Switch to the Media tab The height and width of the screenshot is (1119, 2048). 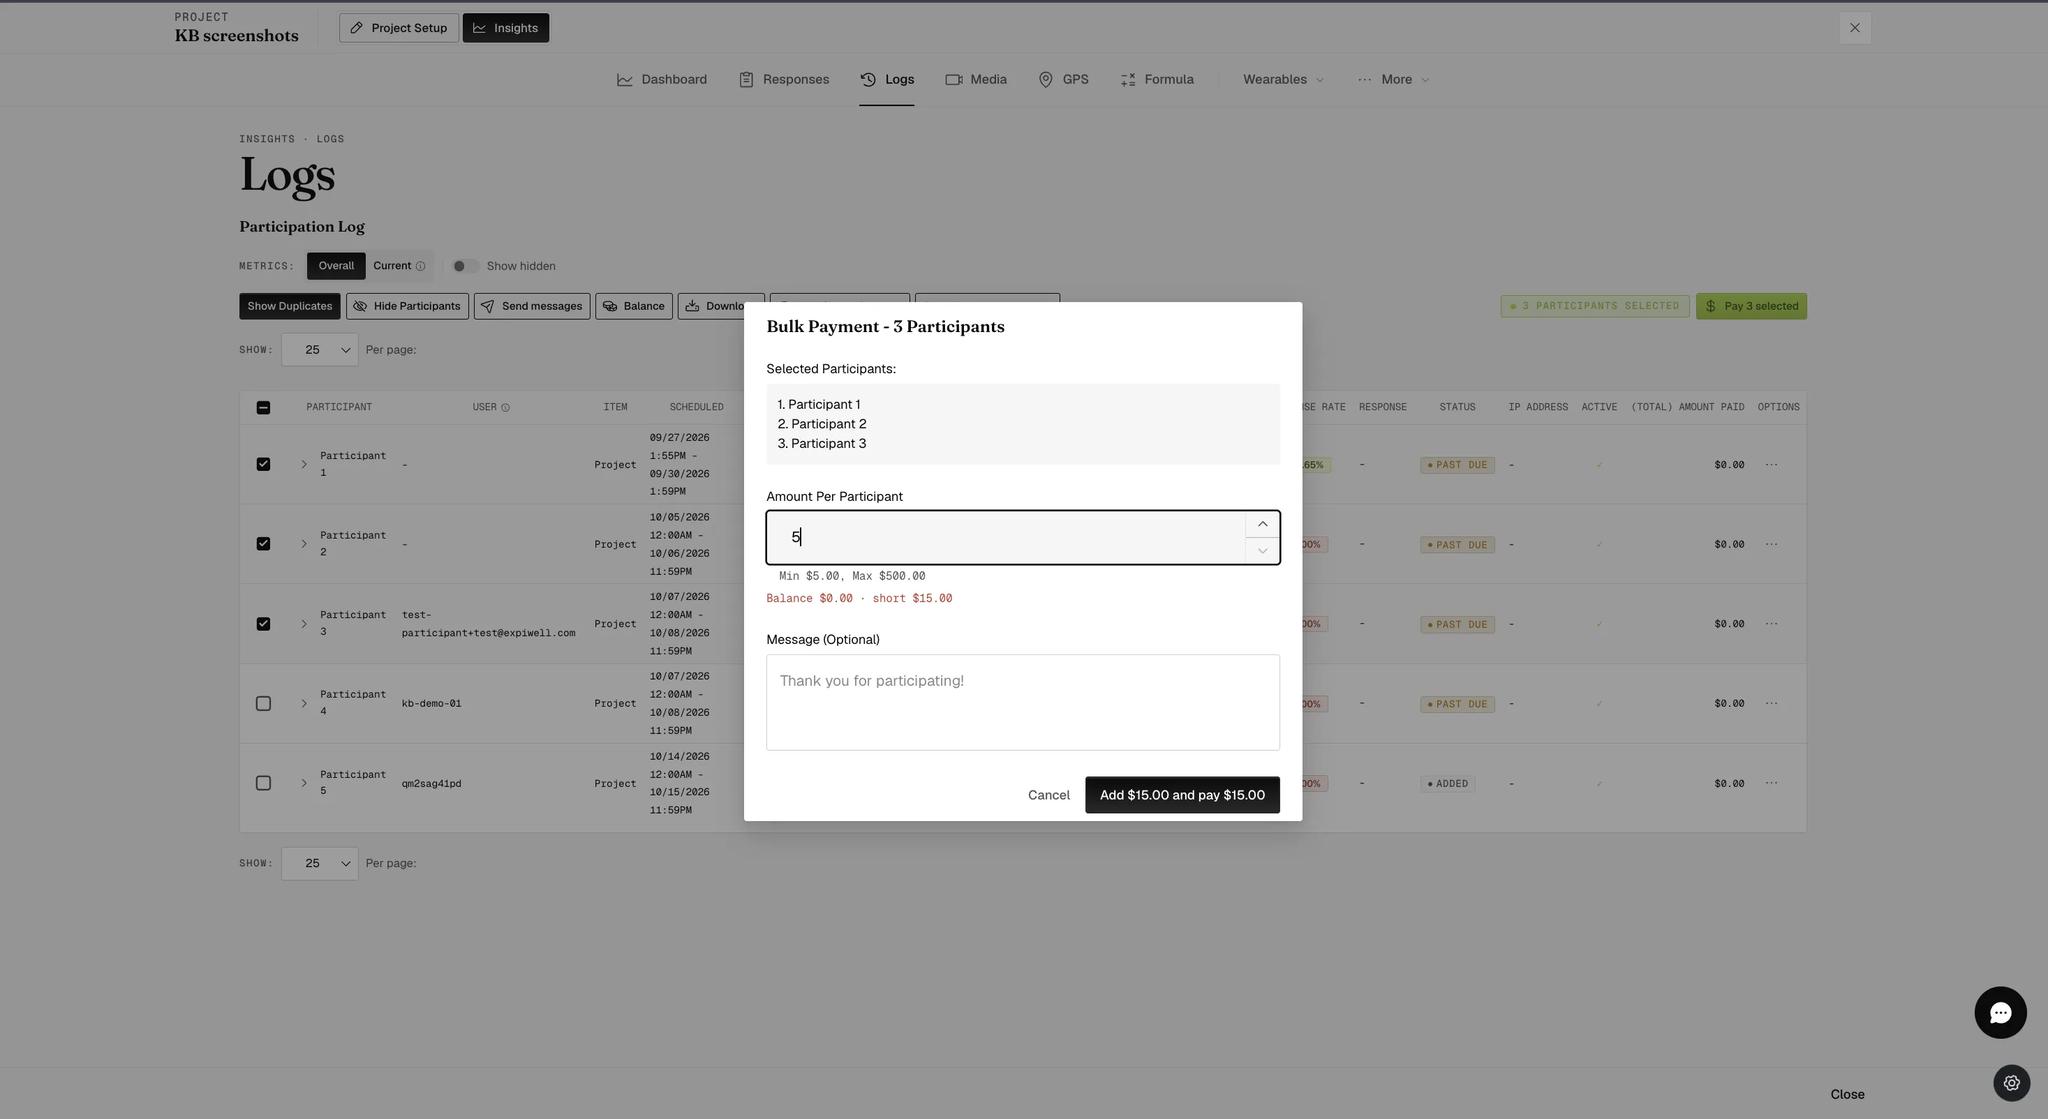(x=976, y=80)
